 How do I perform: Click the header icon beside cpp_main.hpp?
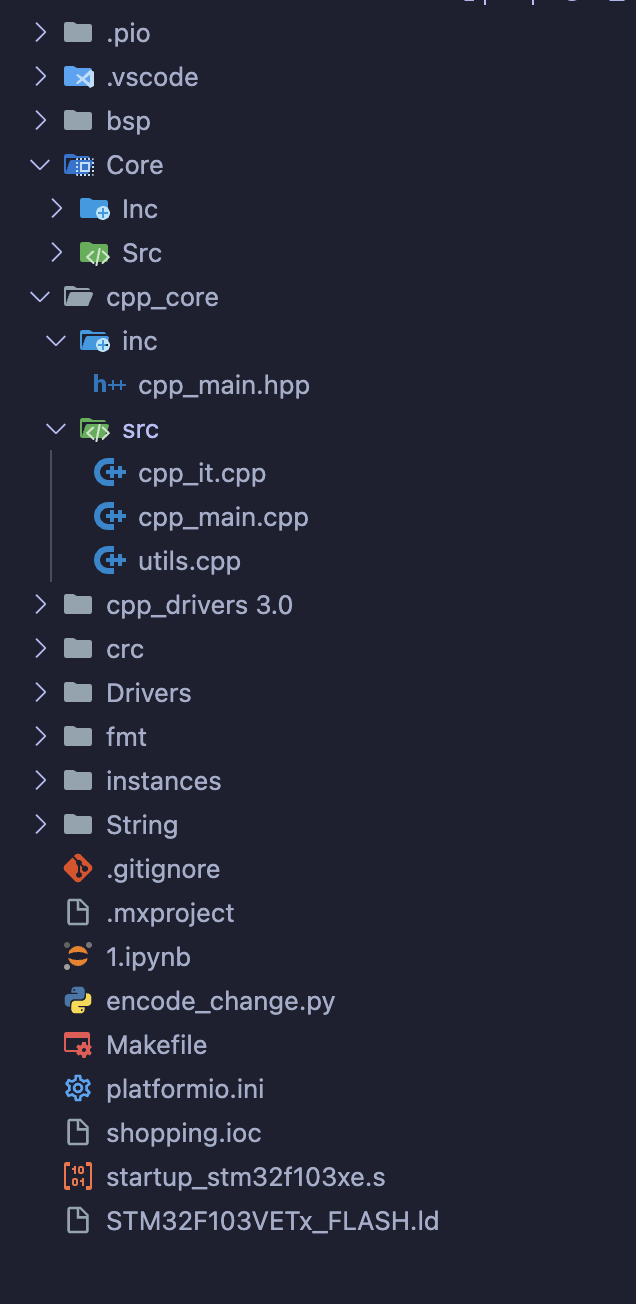point(109,385)
